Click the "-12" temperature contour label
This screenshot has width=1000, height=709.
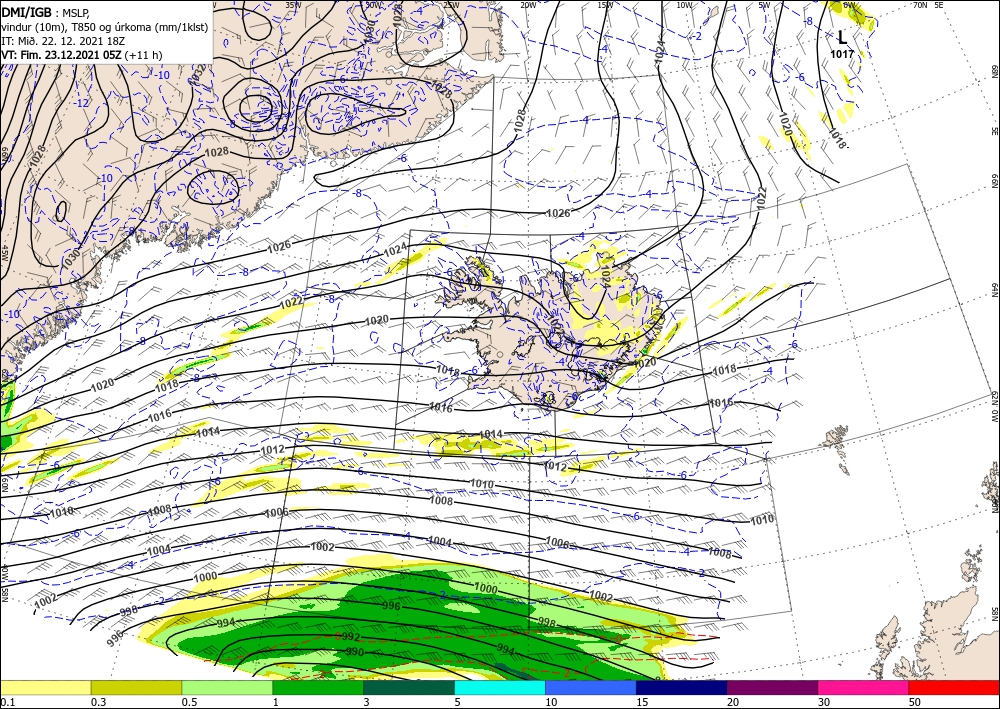click(x=81, y=103)
